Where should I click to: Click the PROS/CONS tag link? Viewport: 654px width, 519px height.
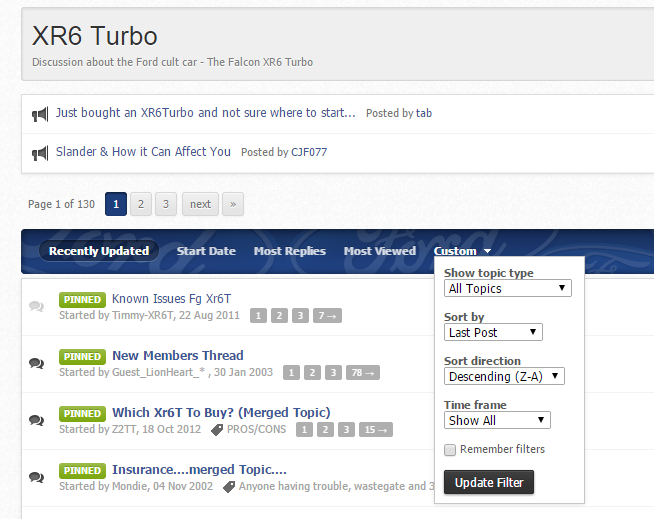click(x=257, y=429)
